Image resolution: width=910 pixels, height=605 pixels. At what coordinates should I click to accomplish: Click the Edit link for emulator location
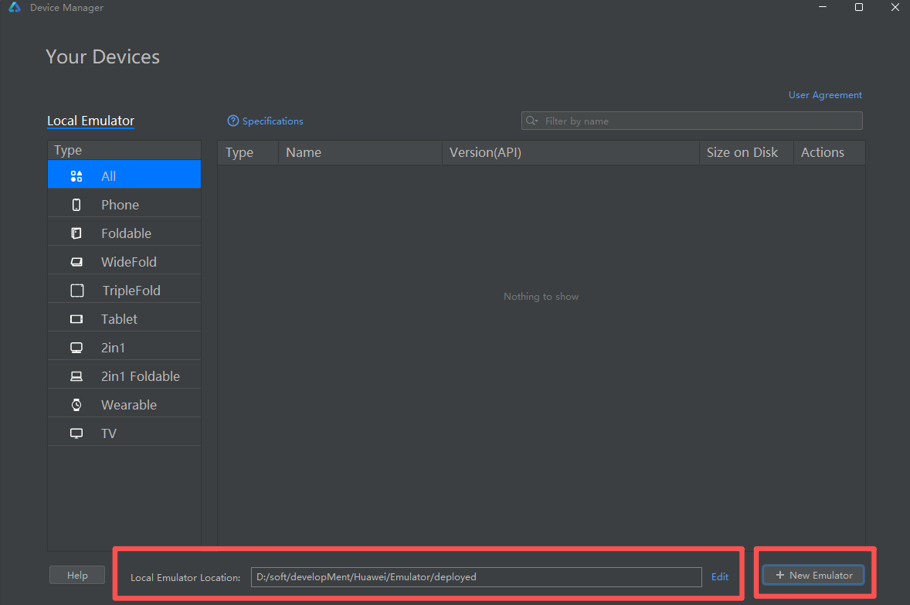(720, 577)
